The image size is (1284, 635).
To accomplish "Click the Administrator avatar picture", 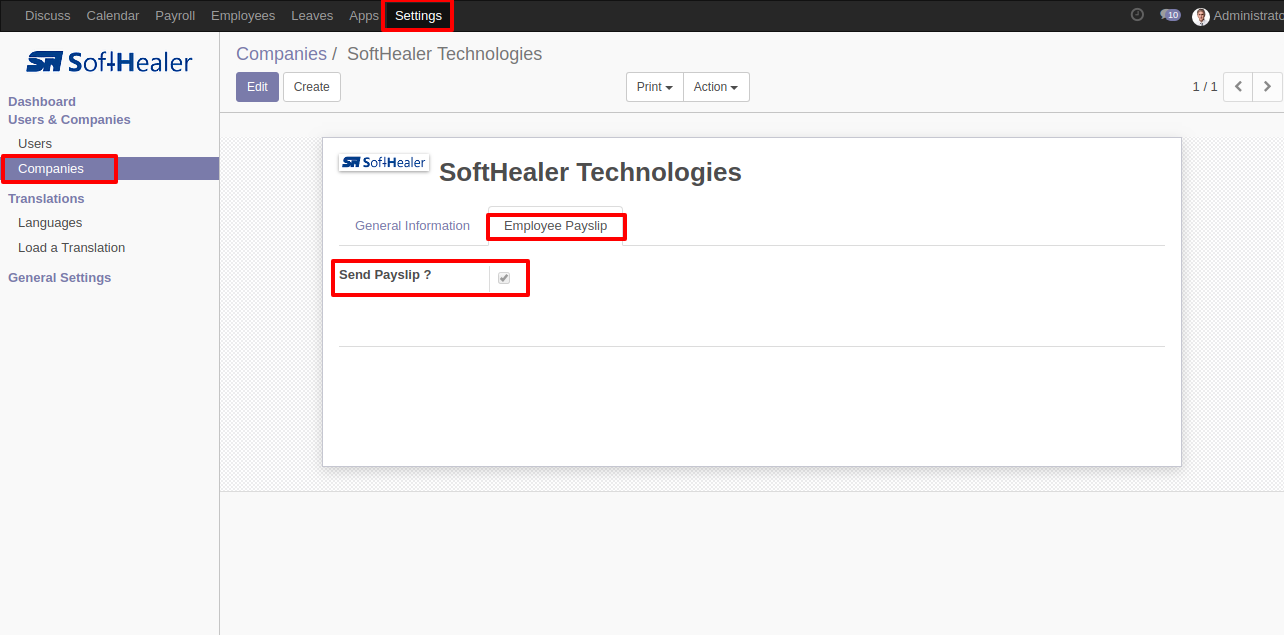I will coord(1201,16).
